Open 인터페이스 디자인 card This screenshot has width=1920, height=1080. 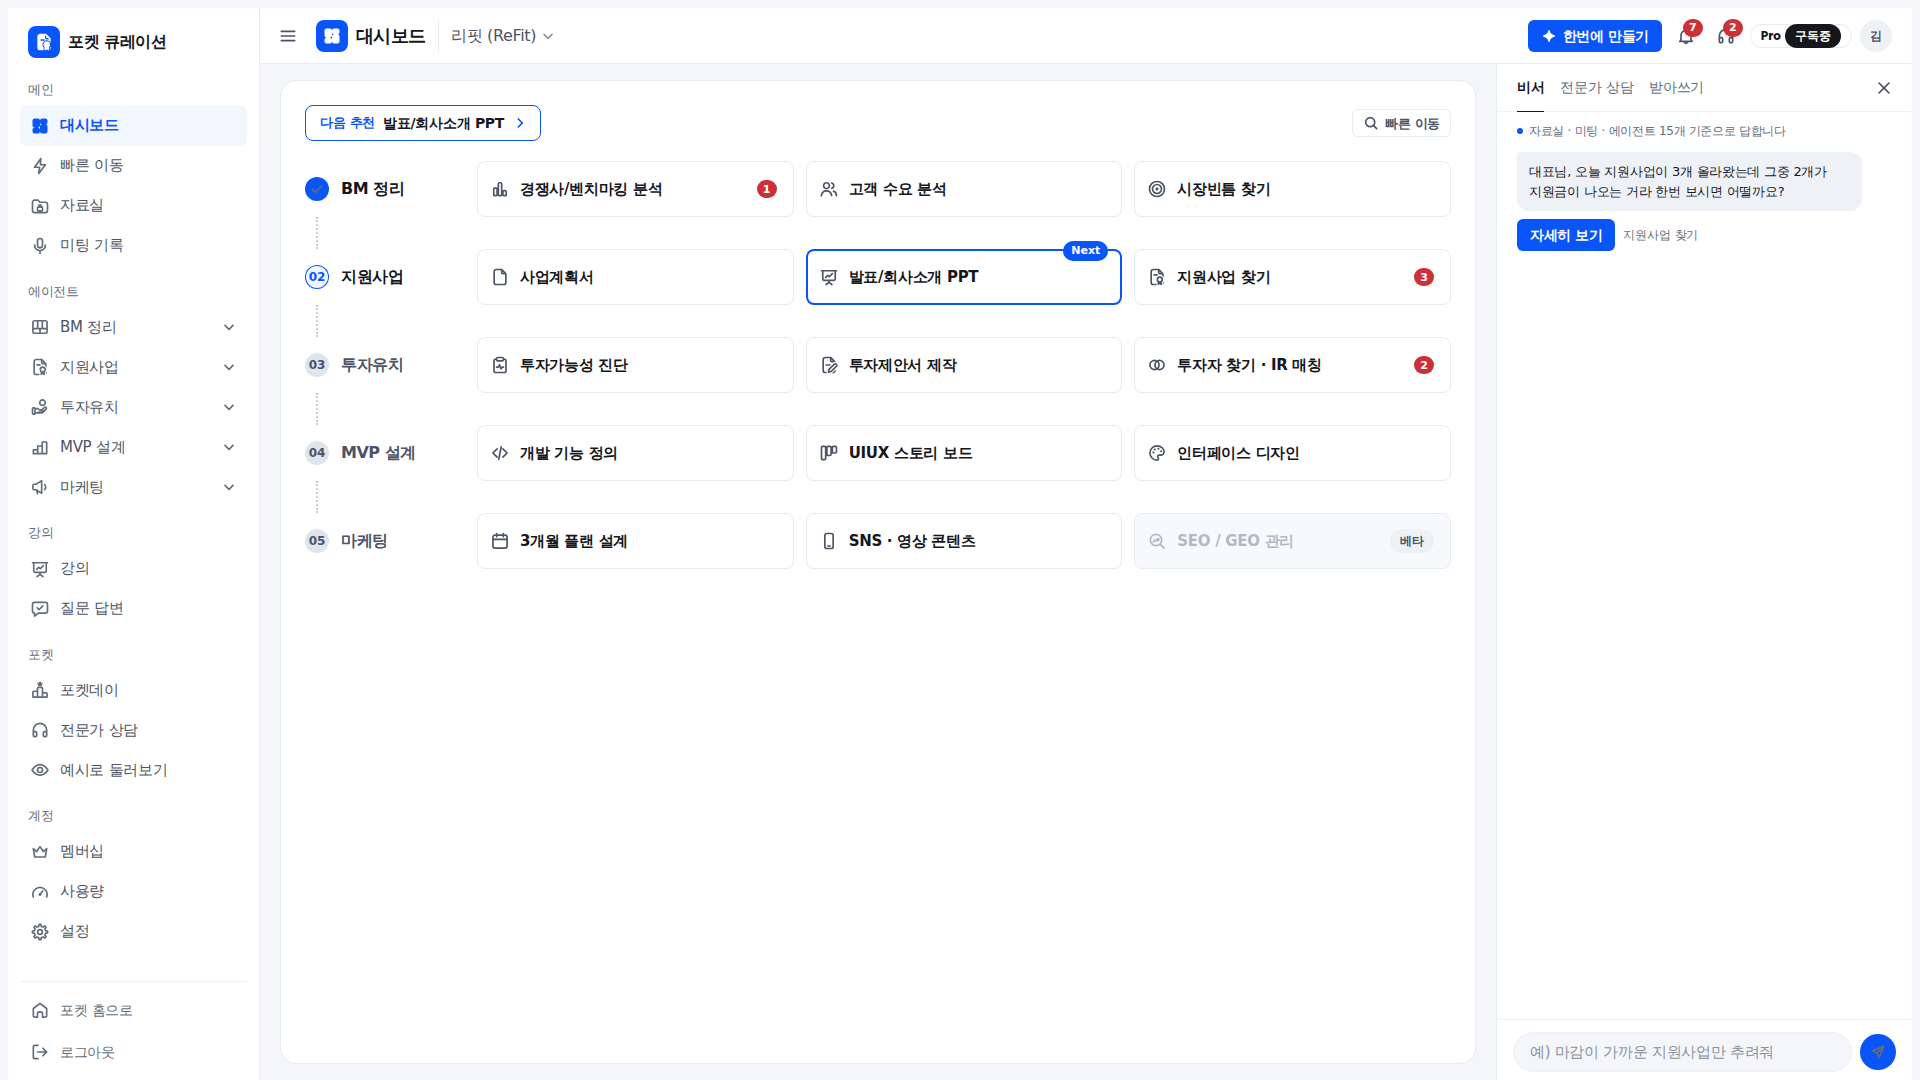pos(1292,453)
